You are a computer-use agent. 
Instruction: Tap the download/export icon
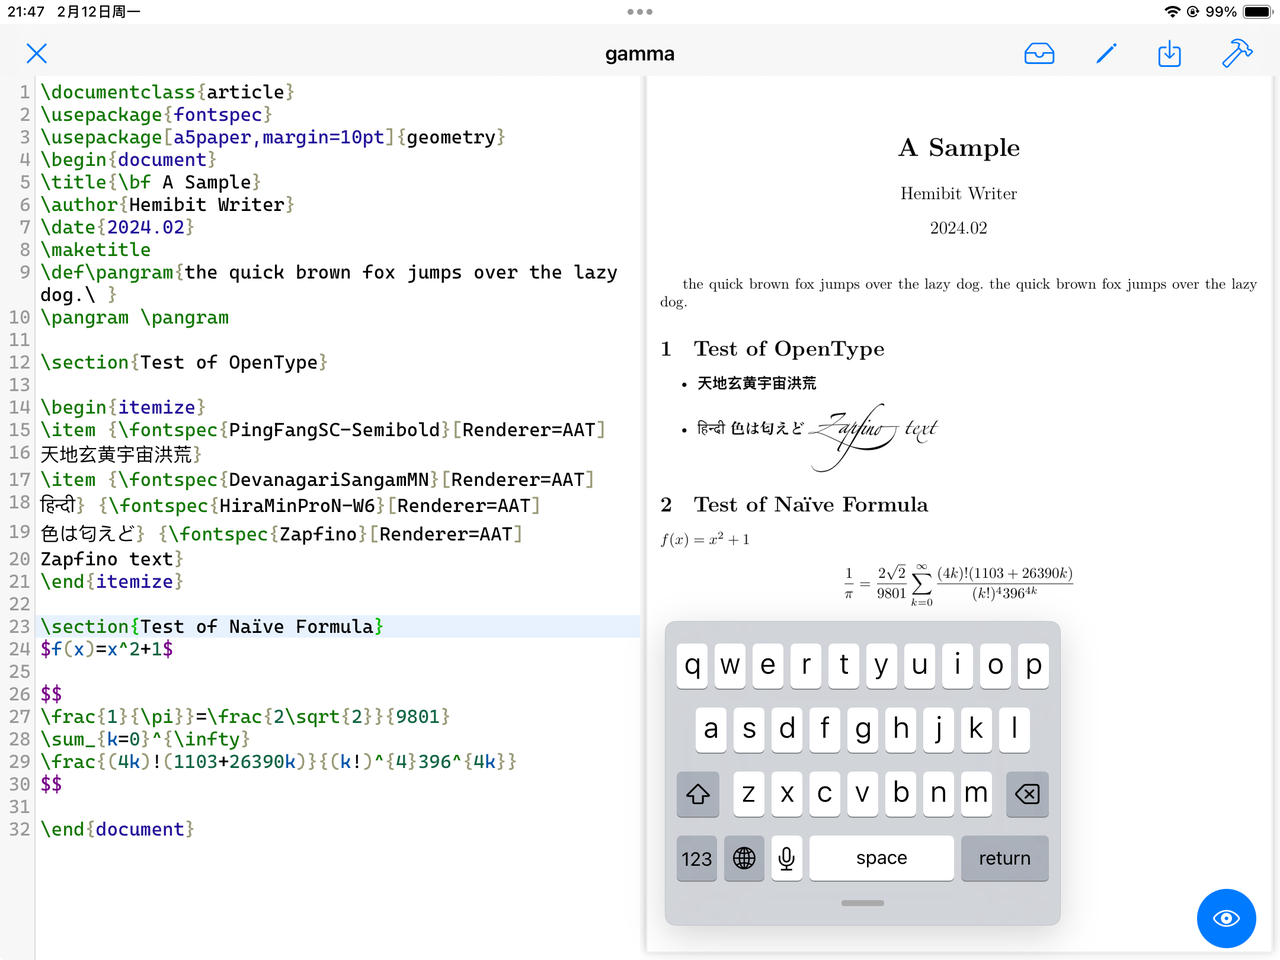click(x=1169, y=54)
